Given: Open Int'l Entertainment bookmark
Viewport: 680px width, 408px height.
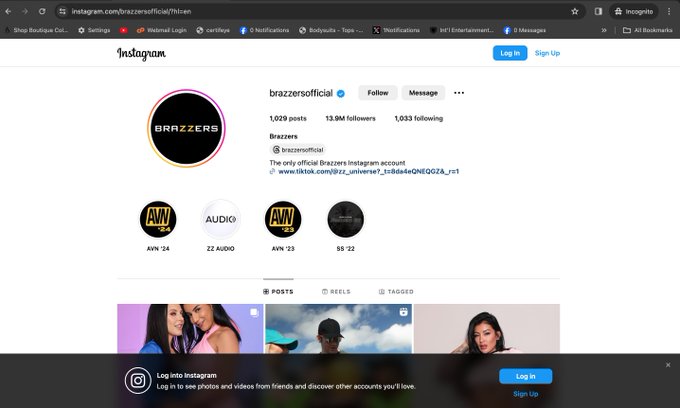Looking at the screenshot, I should coord(461,30).
